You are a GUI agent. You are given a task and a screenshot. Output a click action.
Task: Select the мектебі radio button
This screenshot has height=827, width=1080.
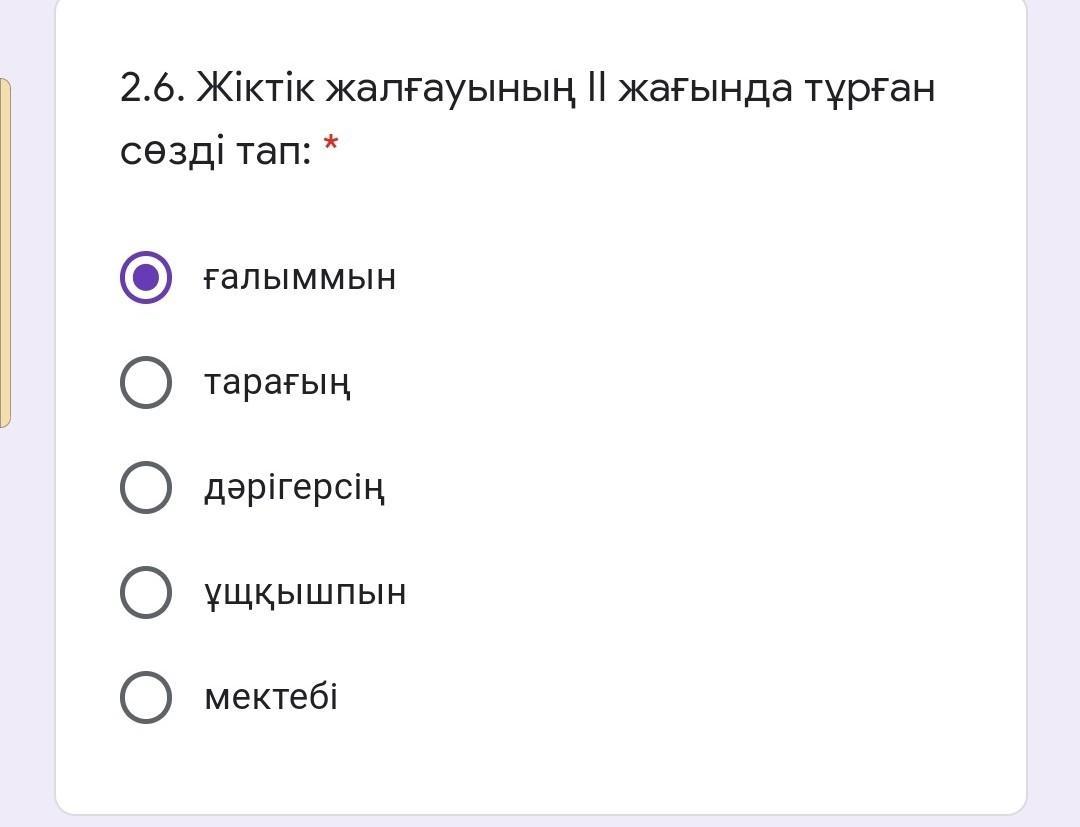146,697
